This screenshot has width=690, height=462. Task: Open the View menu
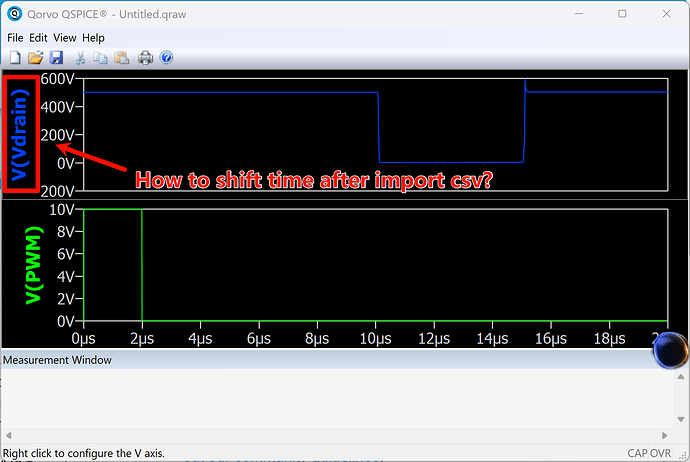coord(64,38)
